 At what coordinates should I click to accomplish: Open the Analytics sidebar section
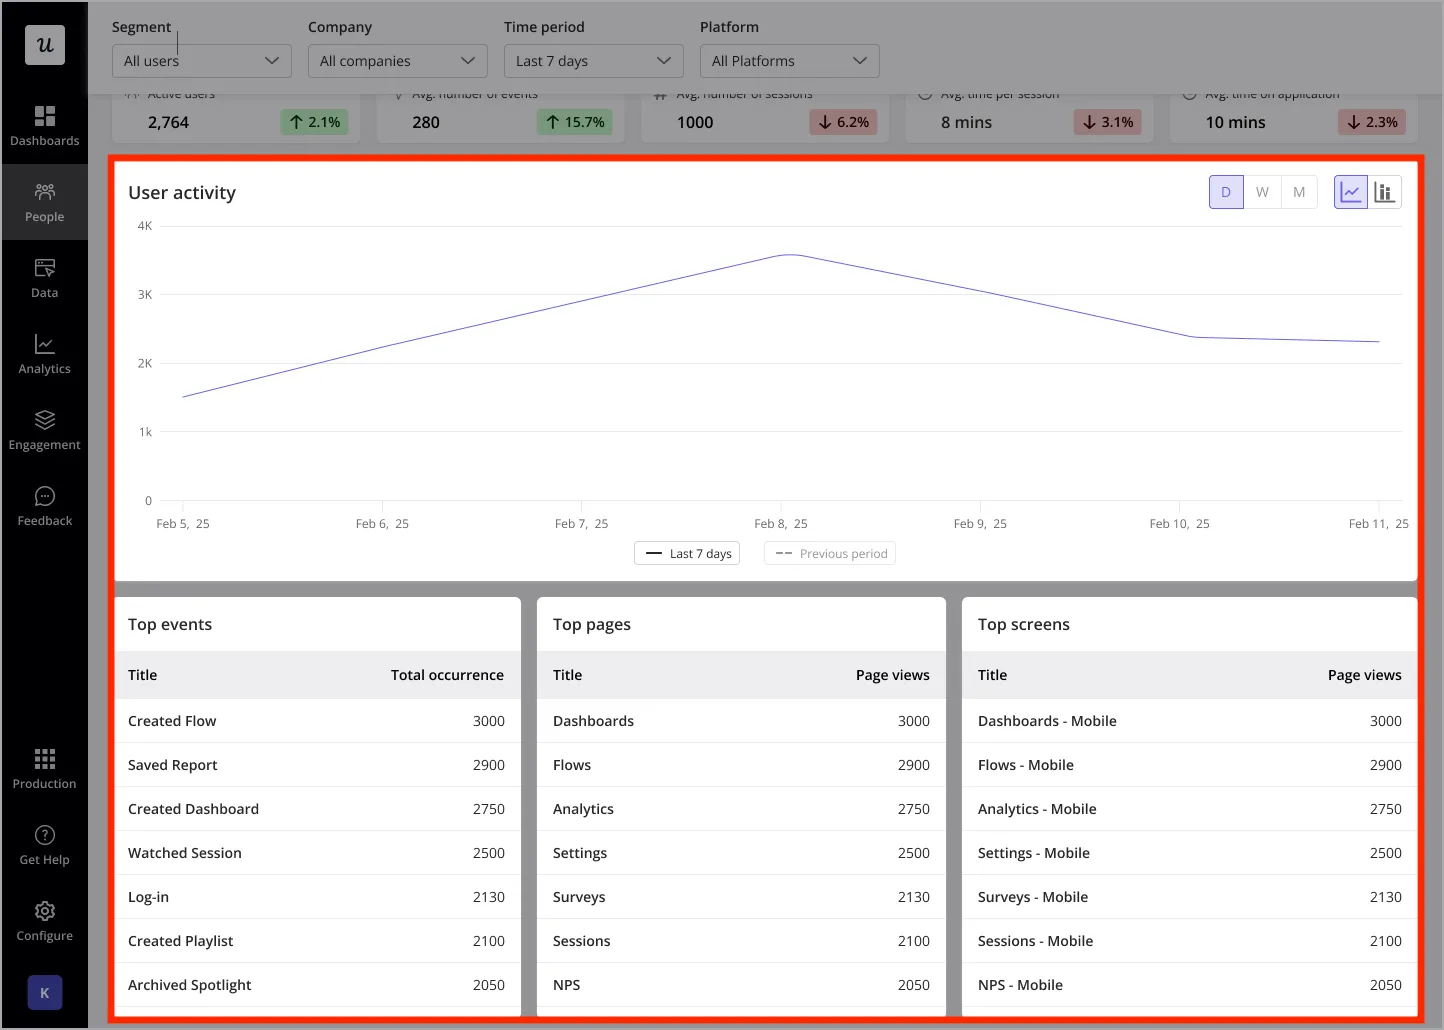[x=45, y=354]
